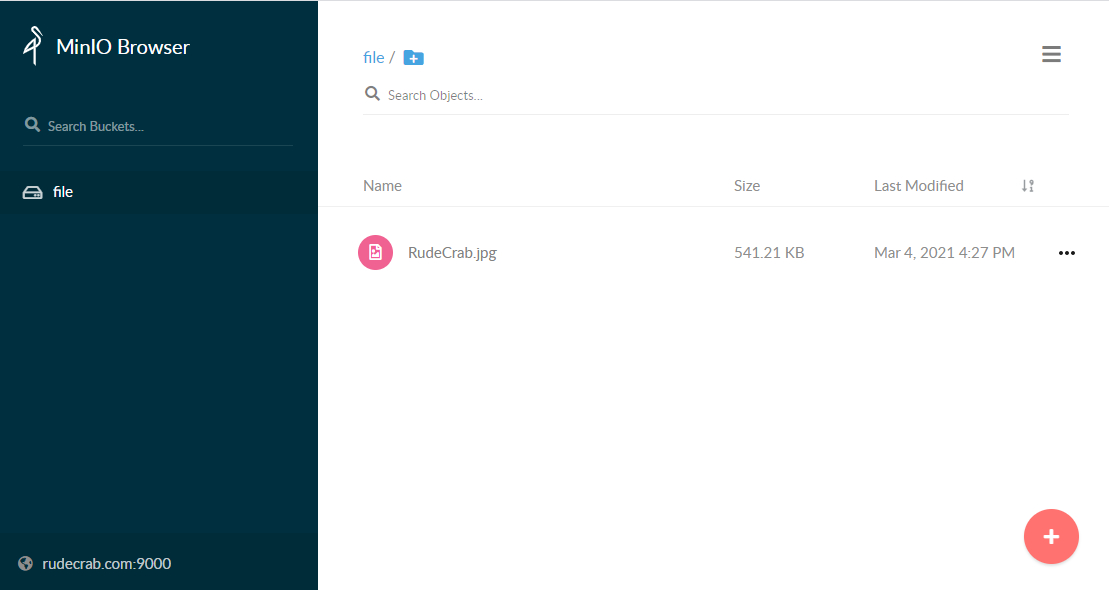Select the file bucket in sidebar
Viewport: 1109px width, 590px height.
pyautogui.click(x=159, y=192)
